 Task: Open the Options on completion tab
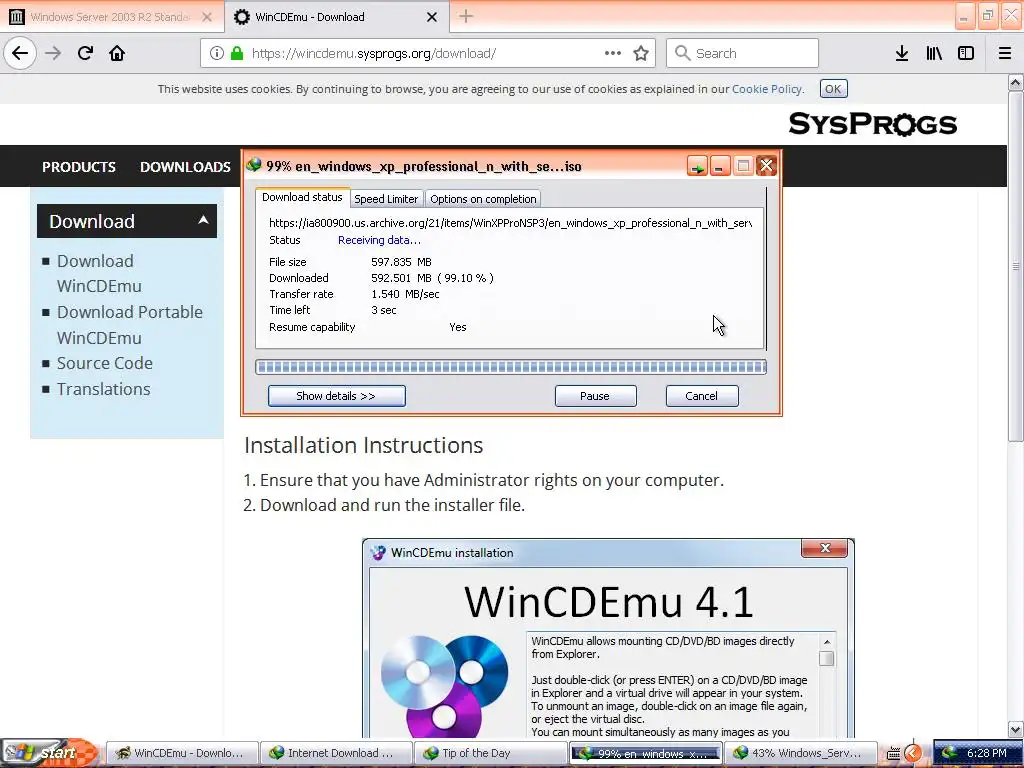tap(483, 199)
